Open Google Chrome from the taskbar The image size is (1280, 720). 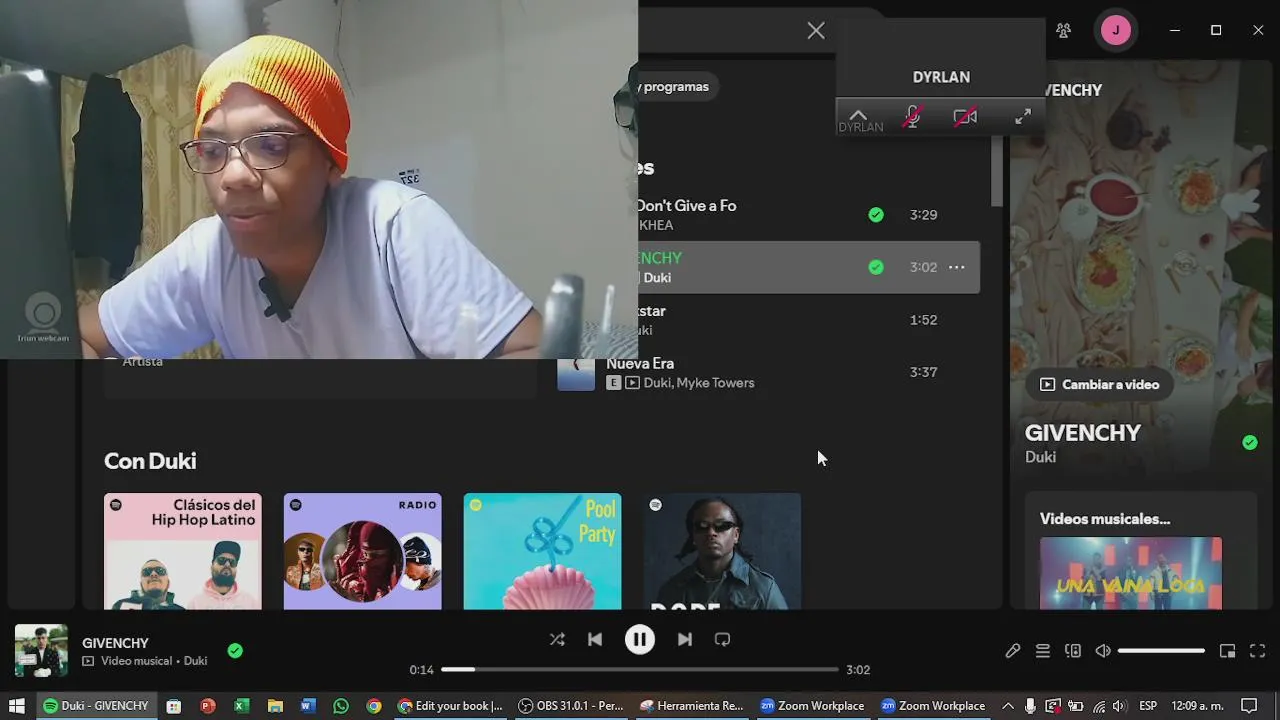pyautogui.click(x=374, y=706)
